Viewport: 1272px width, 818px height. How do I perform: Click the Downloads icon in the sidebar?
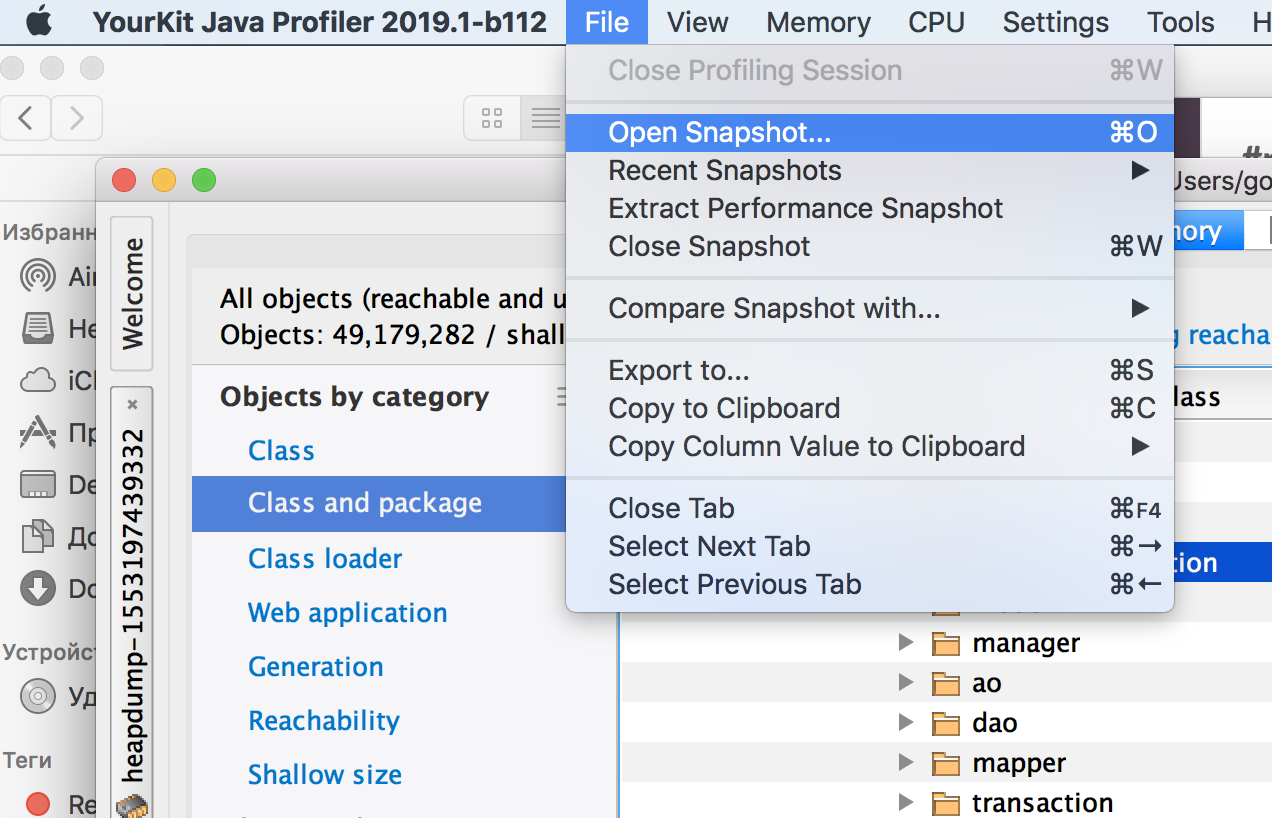[36, 587]
